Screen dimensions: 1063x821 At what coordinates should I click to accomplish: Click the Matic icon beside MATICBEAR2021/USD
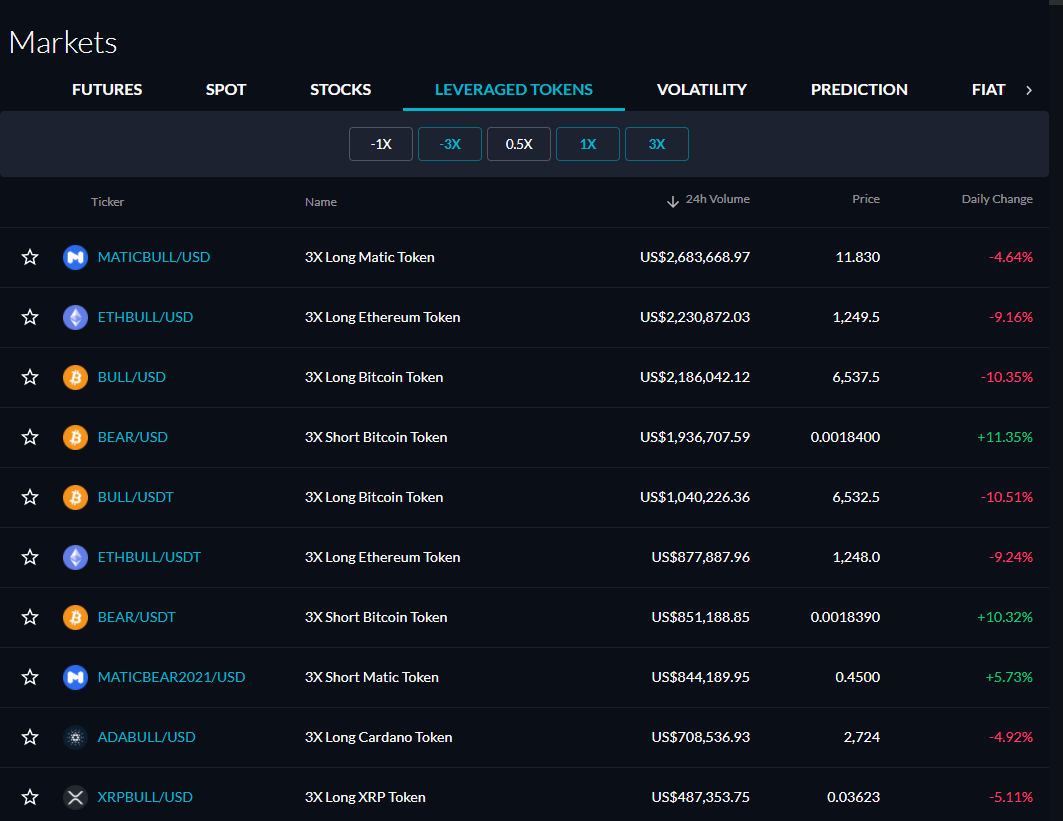(75, 677)
